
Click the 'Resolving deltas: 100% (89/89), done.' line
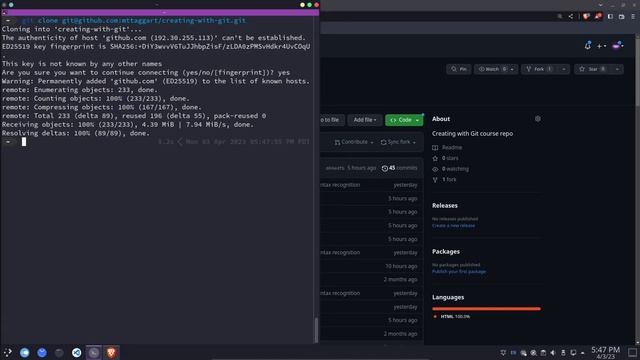point(76,133)
